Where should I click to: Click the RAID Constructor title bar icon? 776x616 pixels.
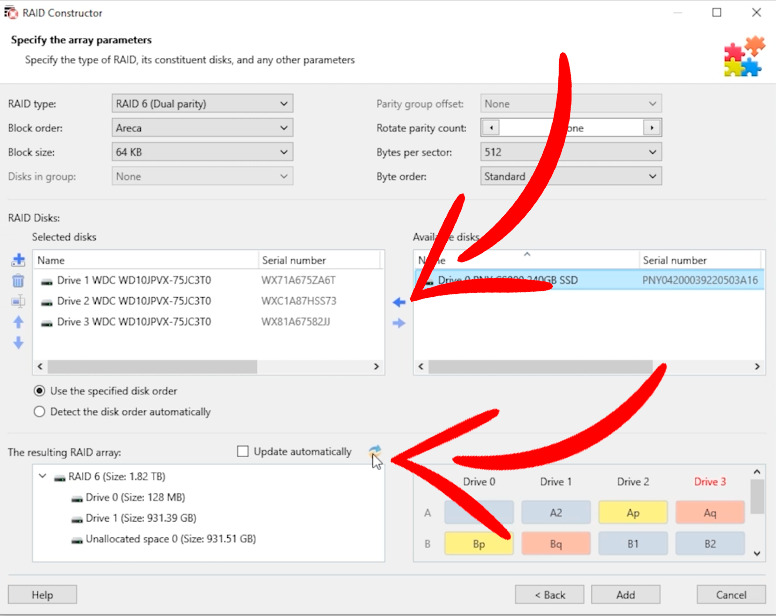(x=11, y=12)
